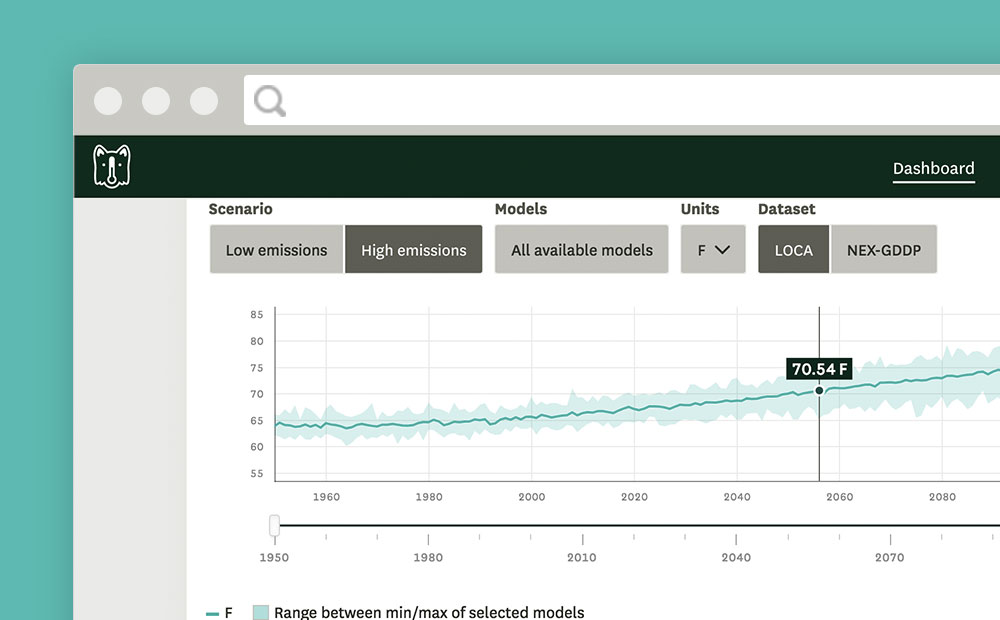Choose the LOCA dataset
This screenshot has height=620, width=1000.
pos(793,250)
